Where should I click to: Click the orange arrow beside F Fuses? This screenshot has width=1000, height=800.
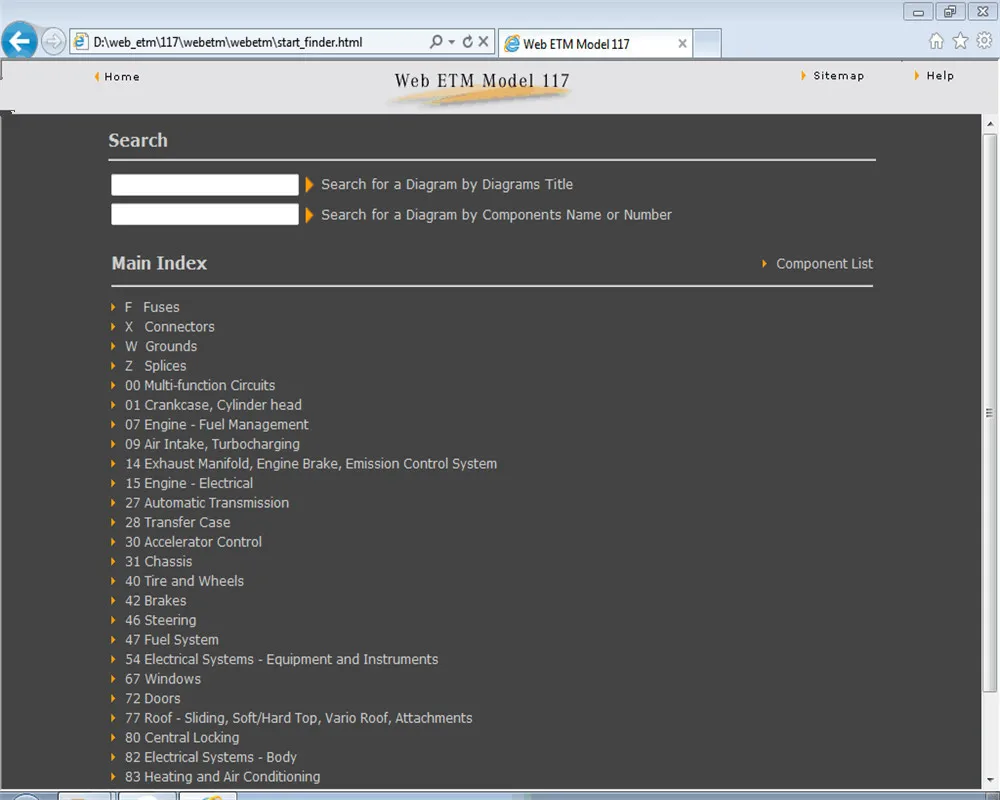[x=113, y=307]
